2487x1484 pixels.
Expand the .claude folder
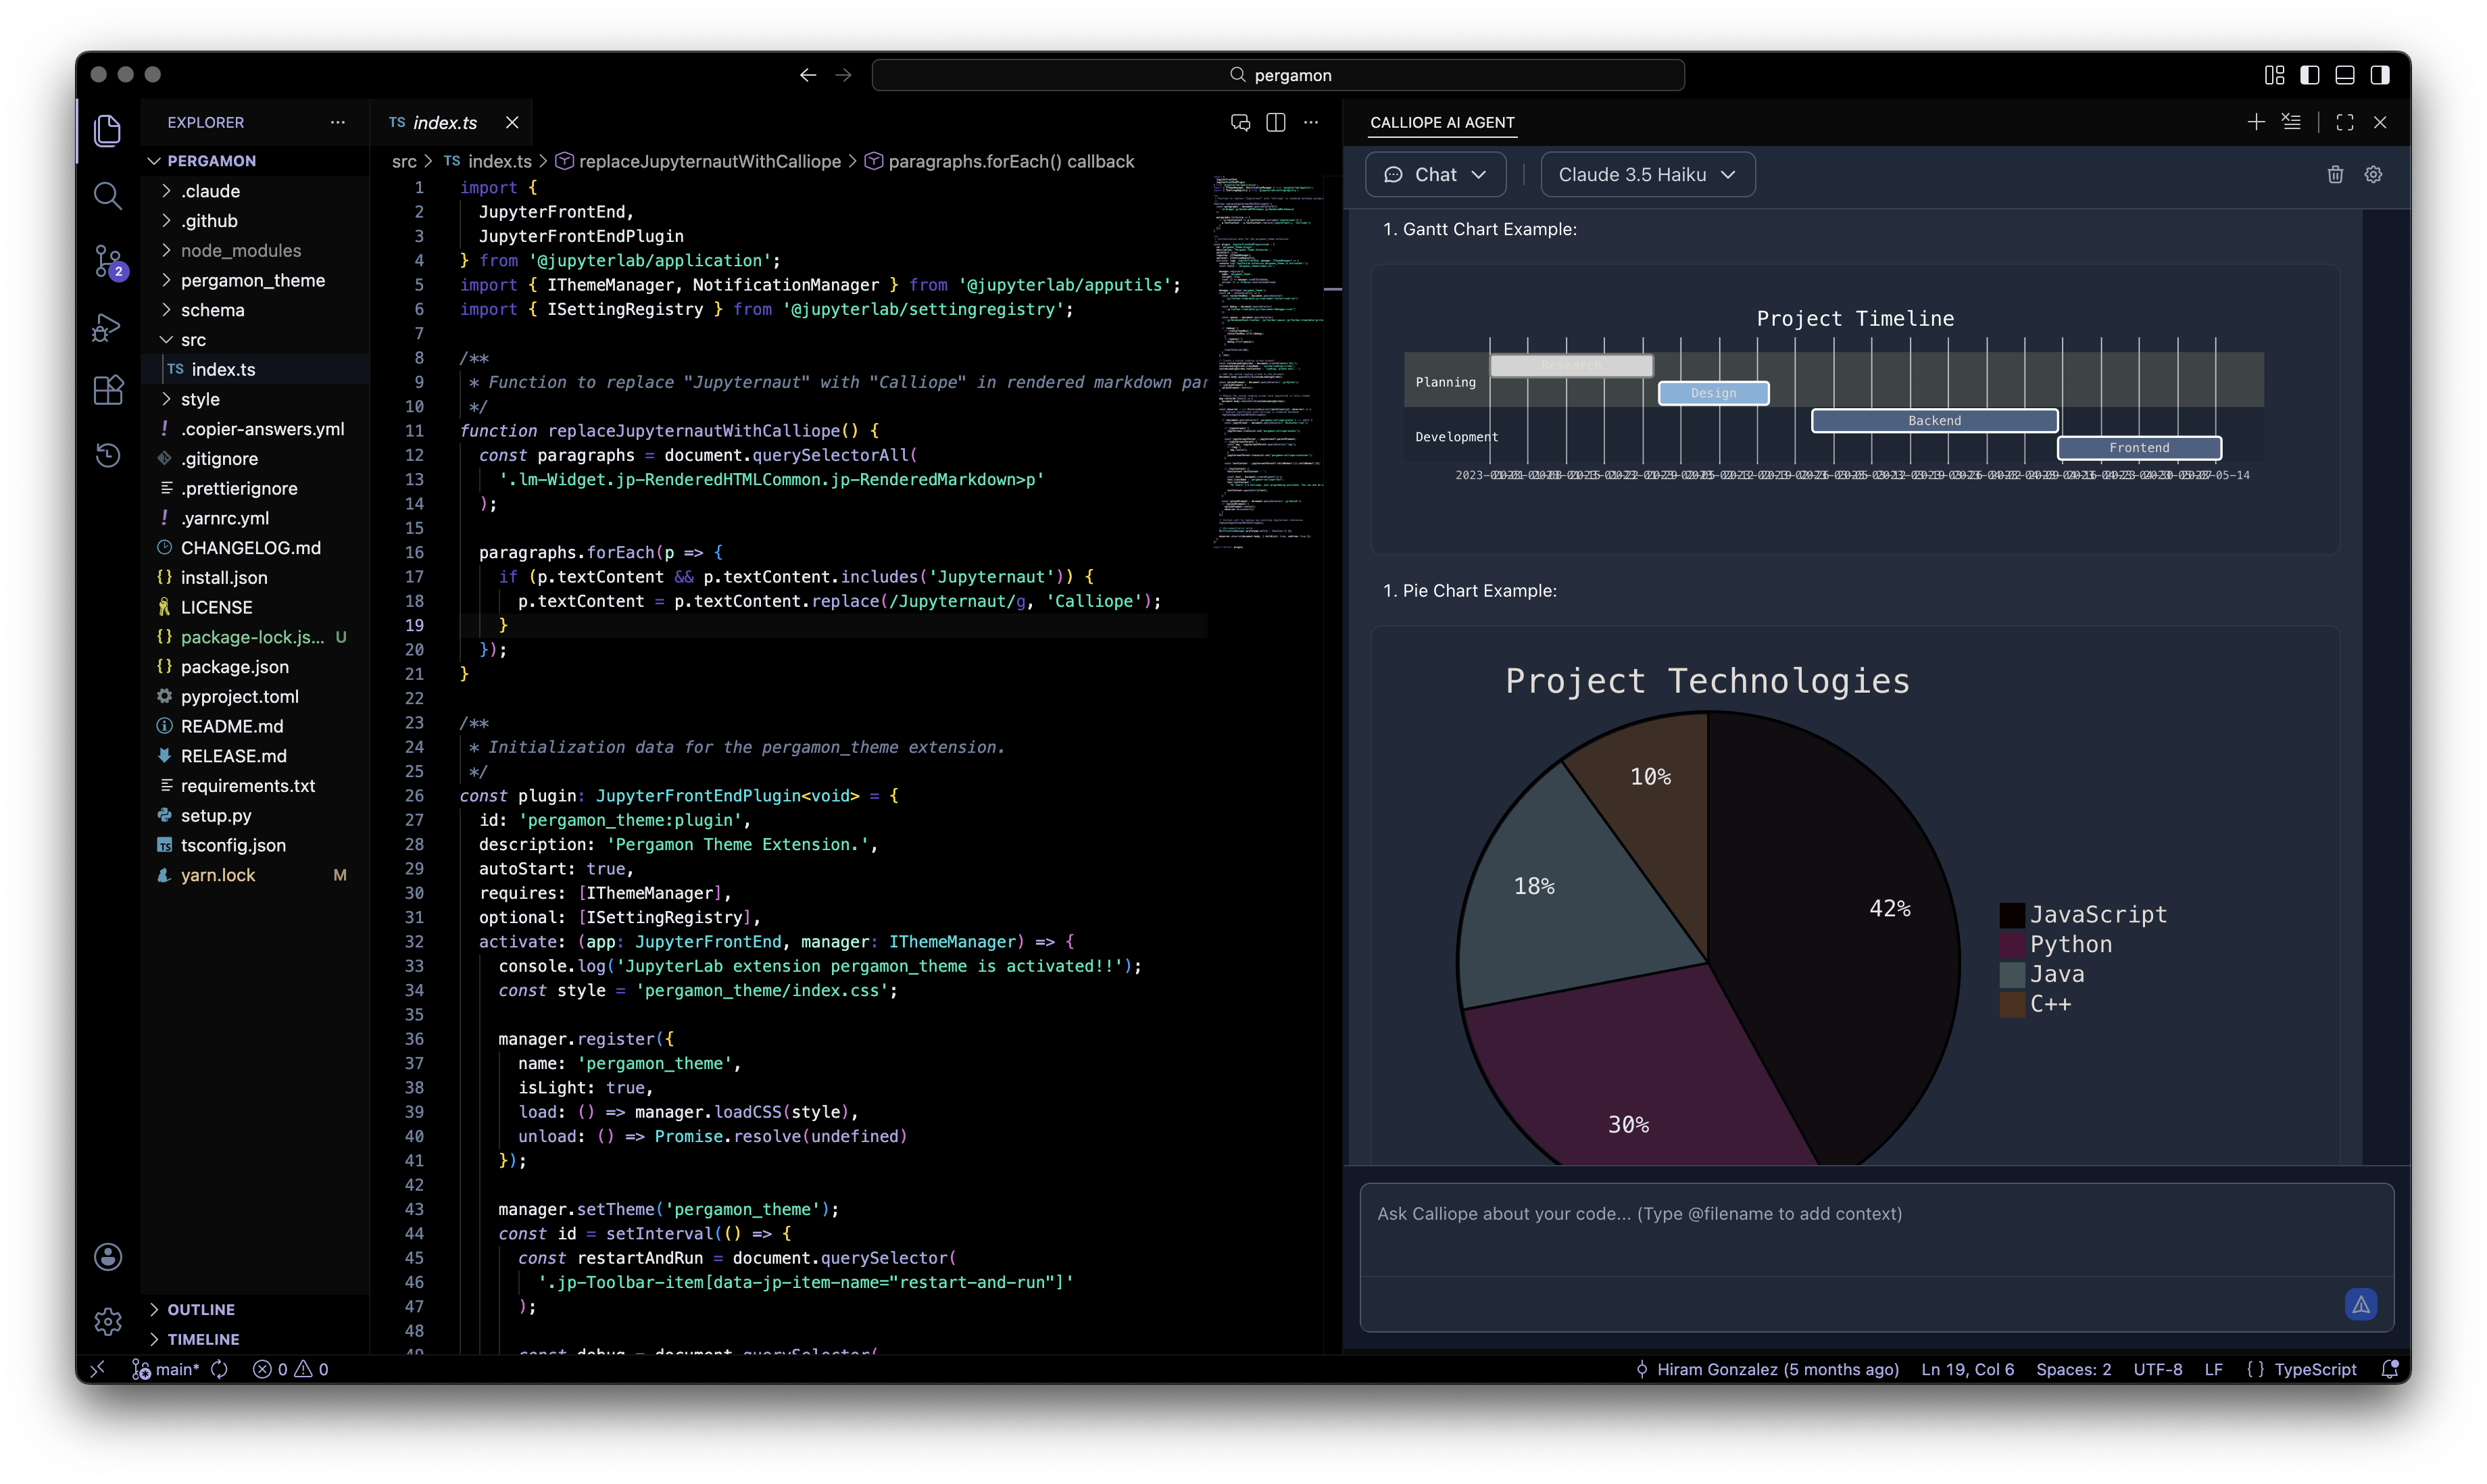(x=256, y=191)
